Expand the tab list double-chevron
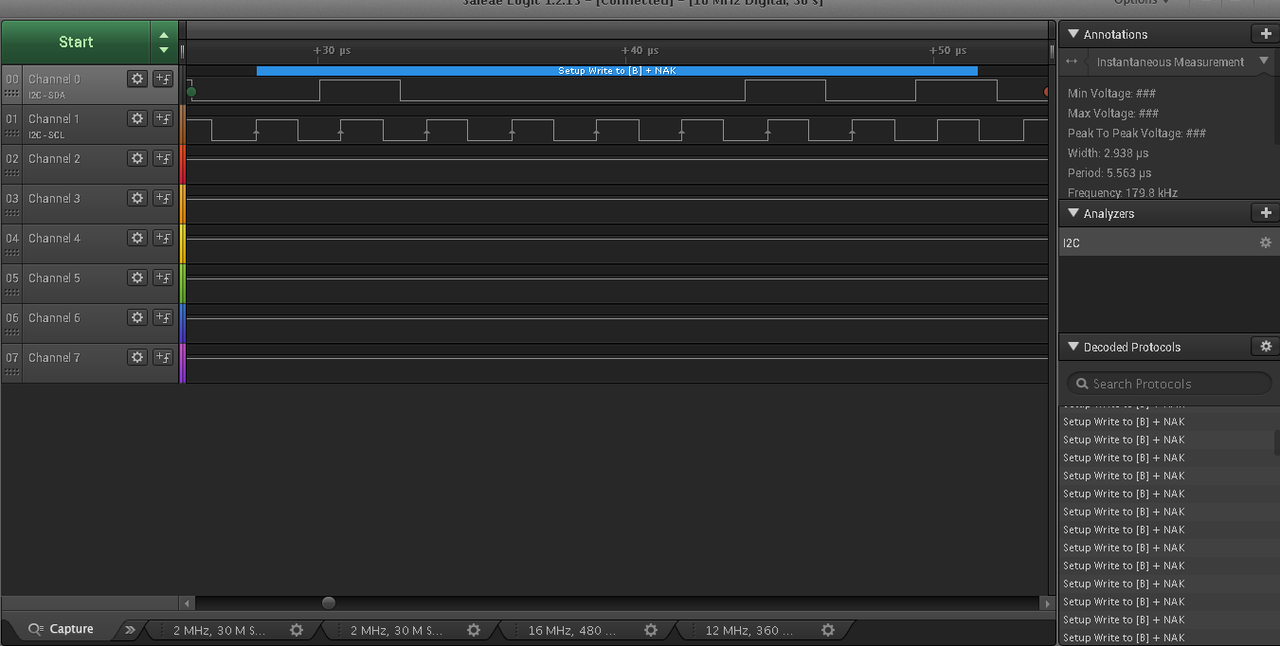1280x646 pixels. (x=129, y=630)
